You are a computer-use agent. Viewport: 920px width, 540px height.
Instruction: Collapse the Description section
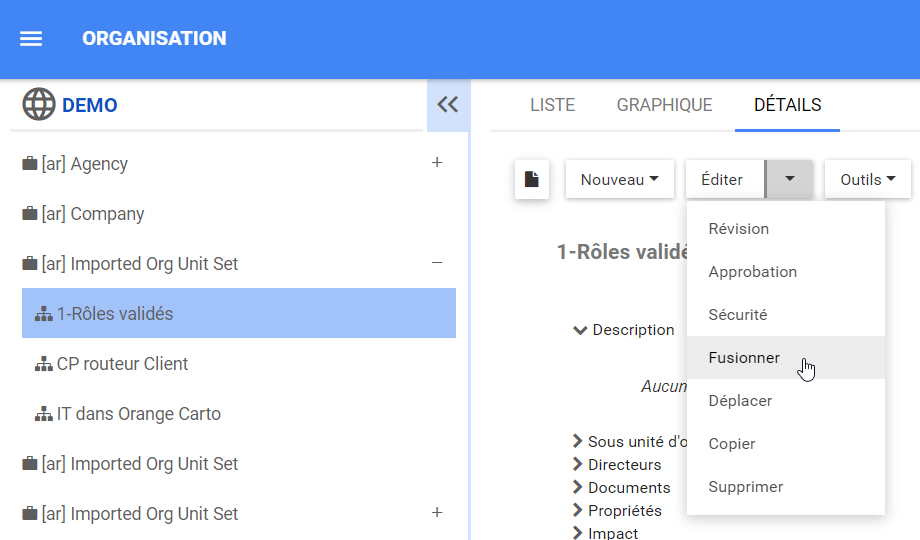tap(580, 330)
